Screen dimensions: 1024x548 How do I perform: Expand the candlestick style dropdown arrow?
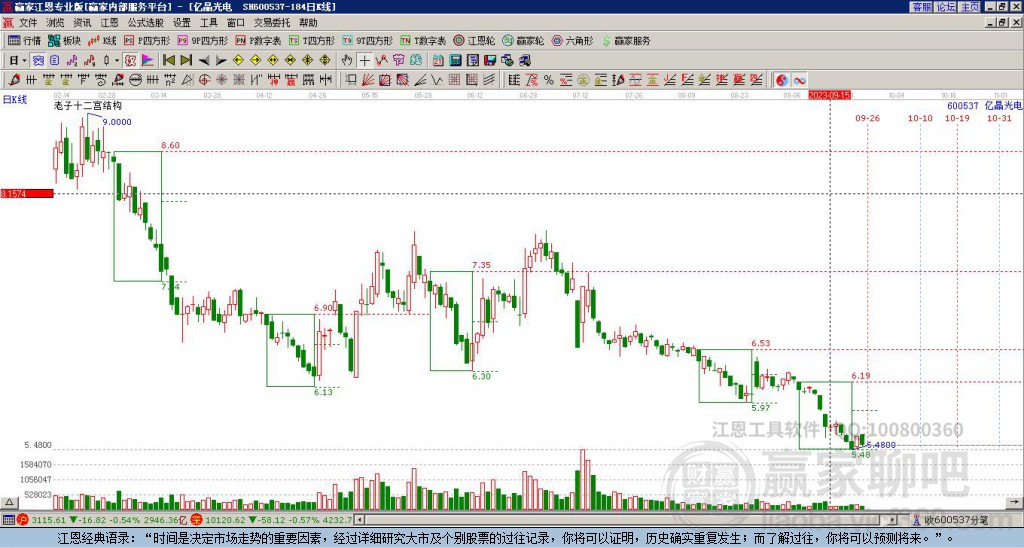pyautogui.click(x=117, y=61)
